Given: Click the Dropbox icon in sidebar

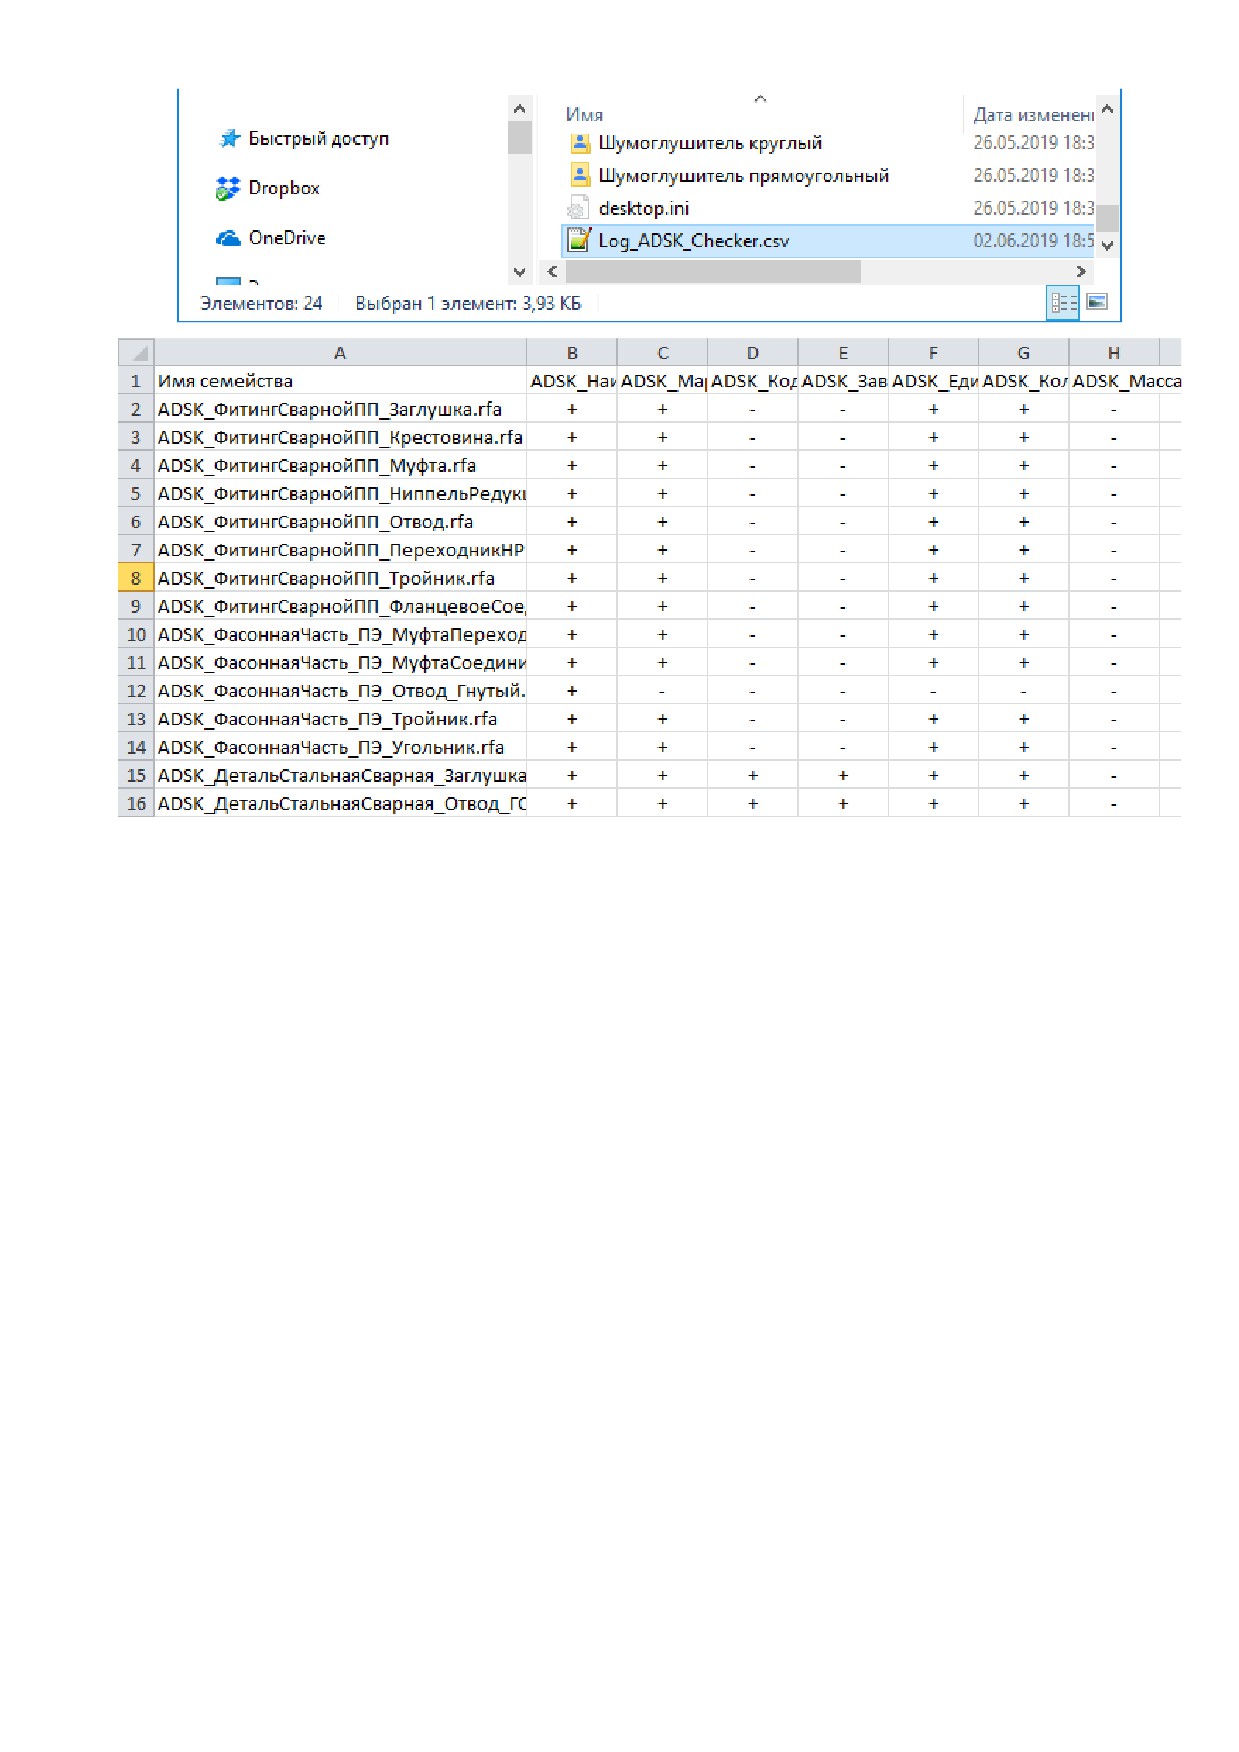Looking at the screenshot, I should (x=228, y=188).
